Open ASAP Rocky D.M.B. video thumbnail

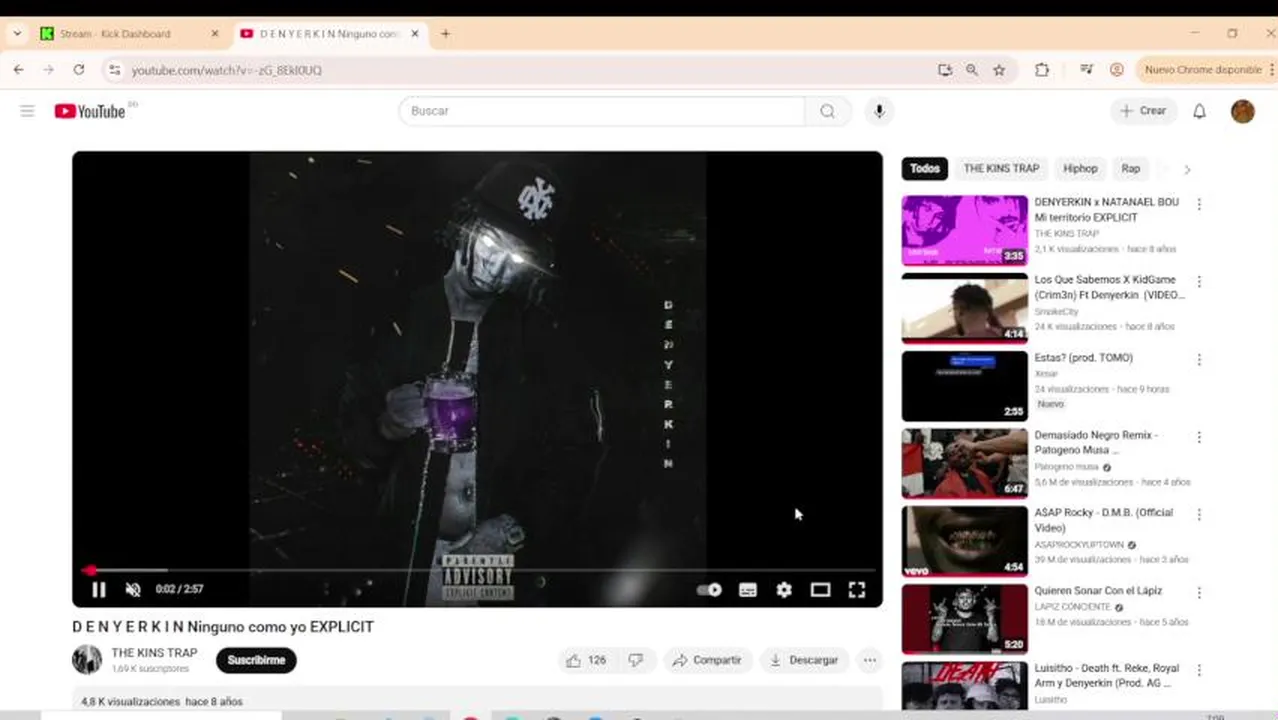click(x=964, y=541)
